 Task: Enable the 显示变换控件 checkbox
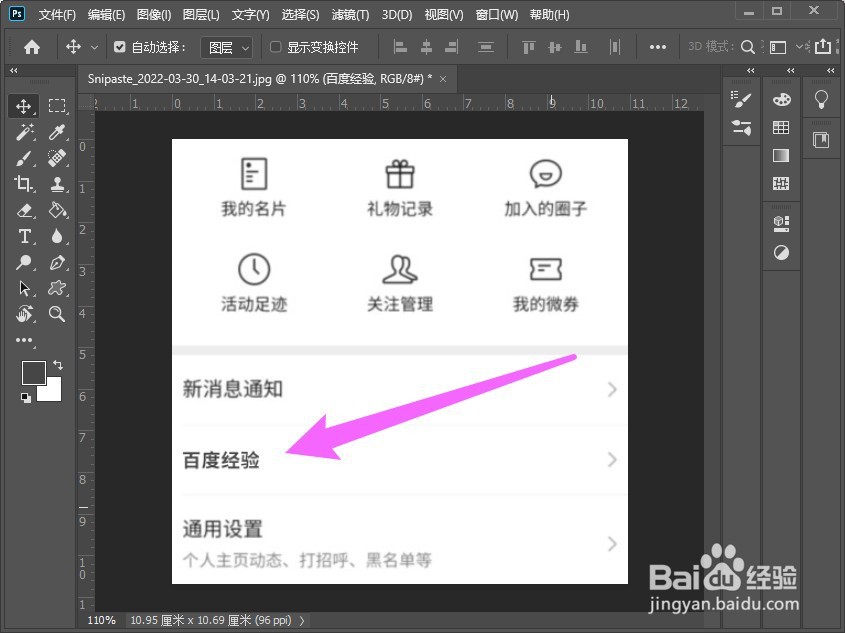click(x=275, y=47)
